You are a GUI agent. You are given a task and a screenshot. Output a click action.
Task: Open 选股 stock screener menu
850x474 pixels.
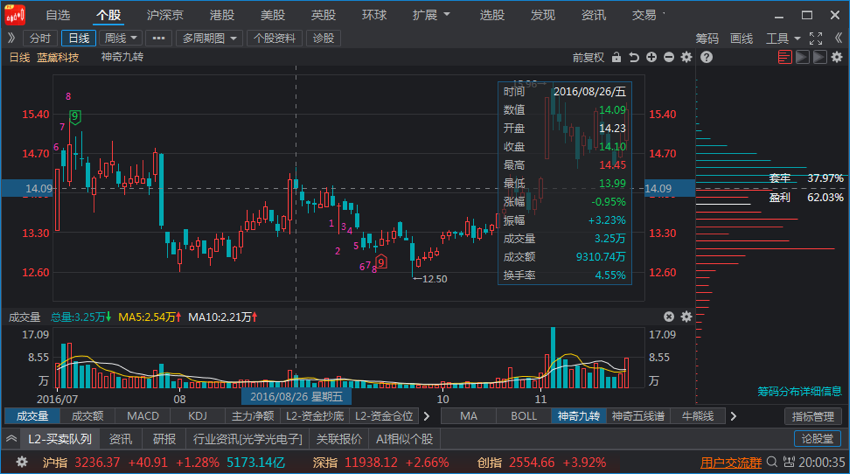(x=492, y=15)
